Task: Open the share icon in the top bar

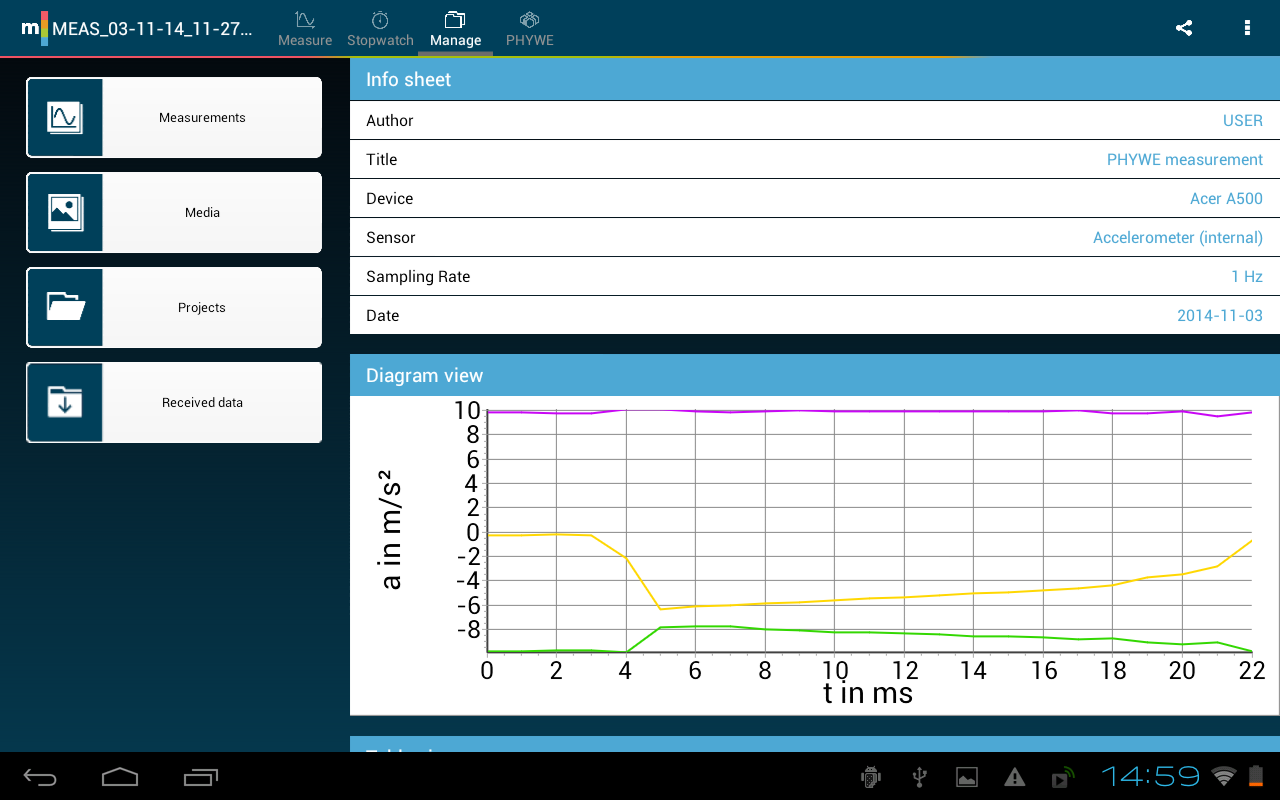Action: 1184,28
